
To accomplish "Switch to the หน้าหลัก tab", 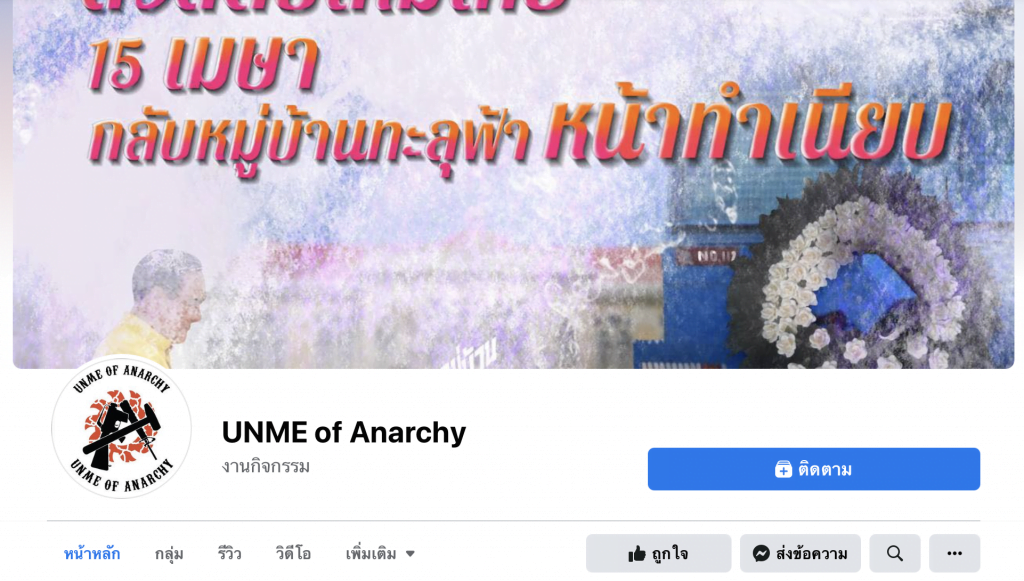I will [x=91, y=554].
